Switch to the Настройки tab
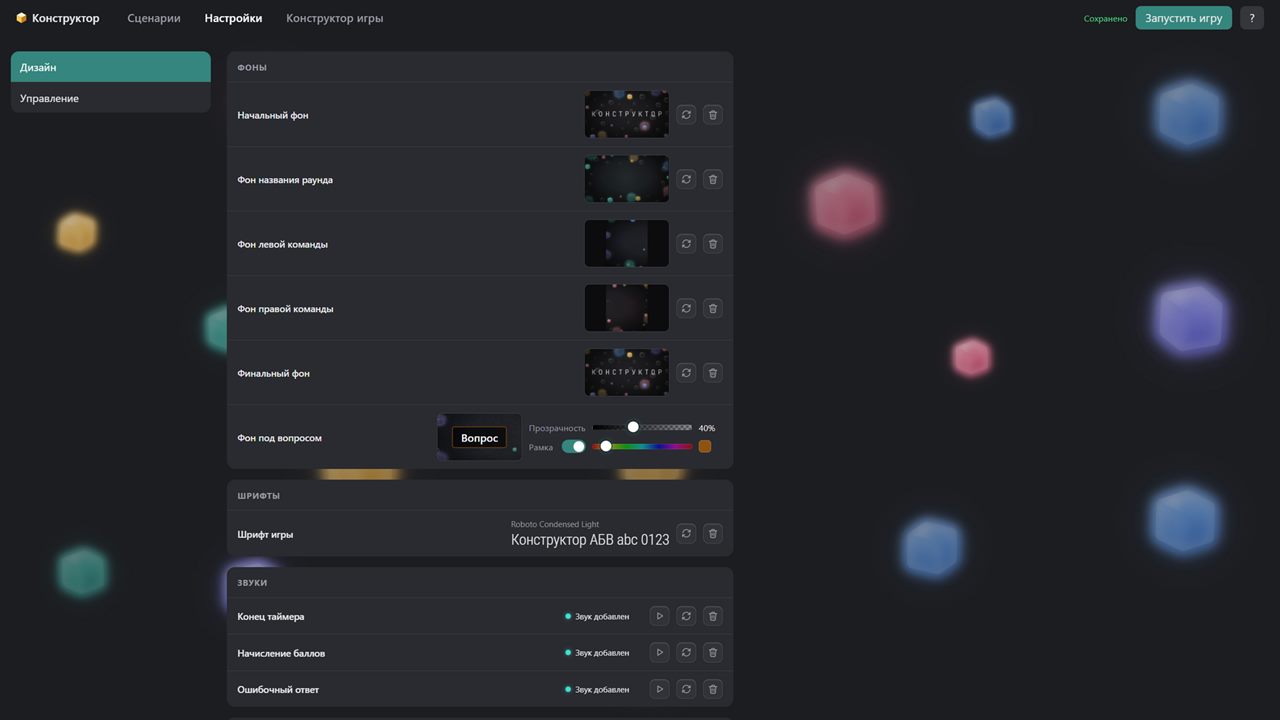 tap(233, 18)
